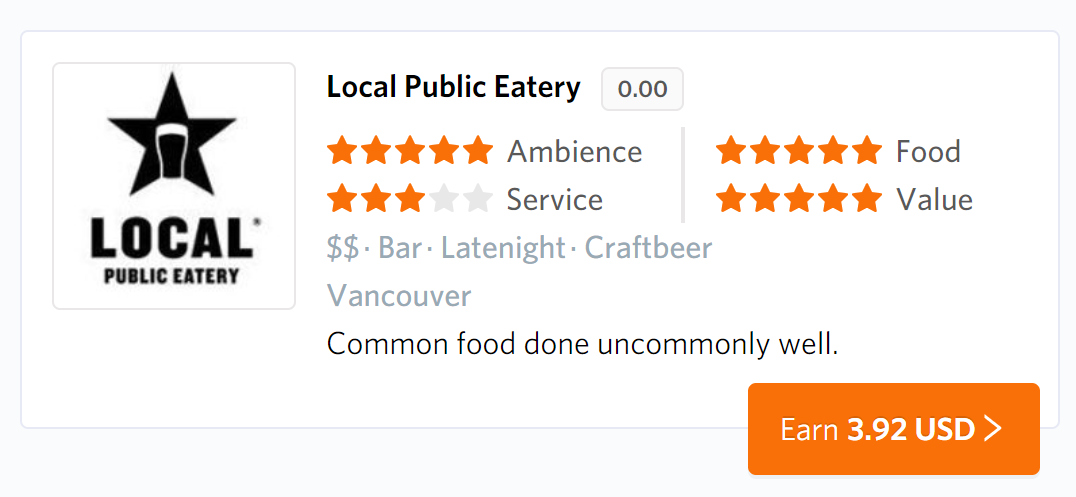Select the Vancouver location label
The image size is (1076, 497).
pos(399,296)
